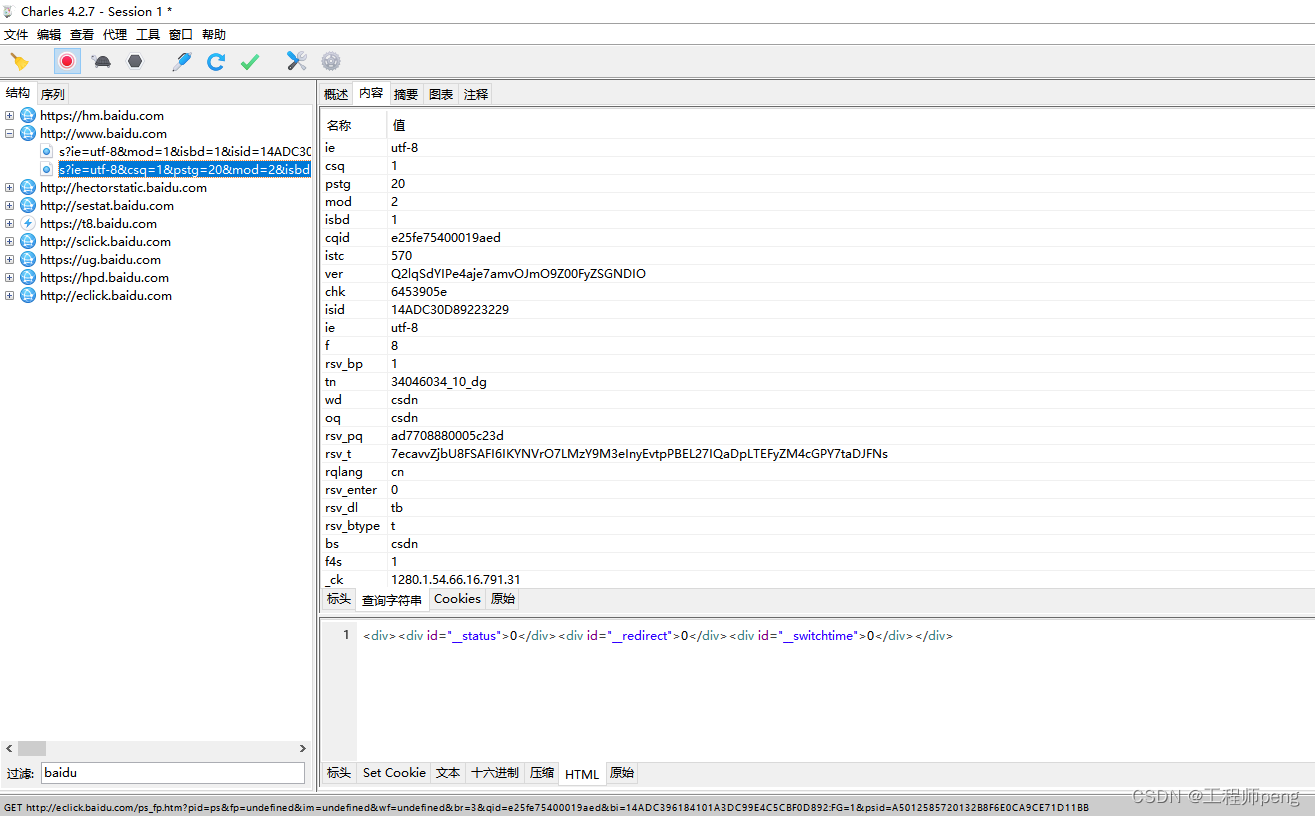The height and width of the screenshot is (816, 1315).
Task: Select request s?ie=utf-8&csq=1&pstg=20
Action: [185, 170]
